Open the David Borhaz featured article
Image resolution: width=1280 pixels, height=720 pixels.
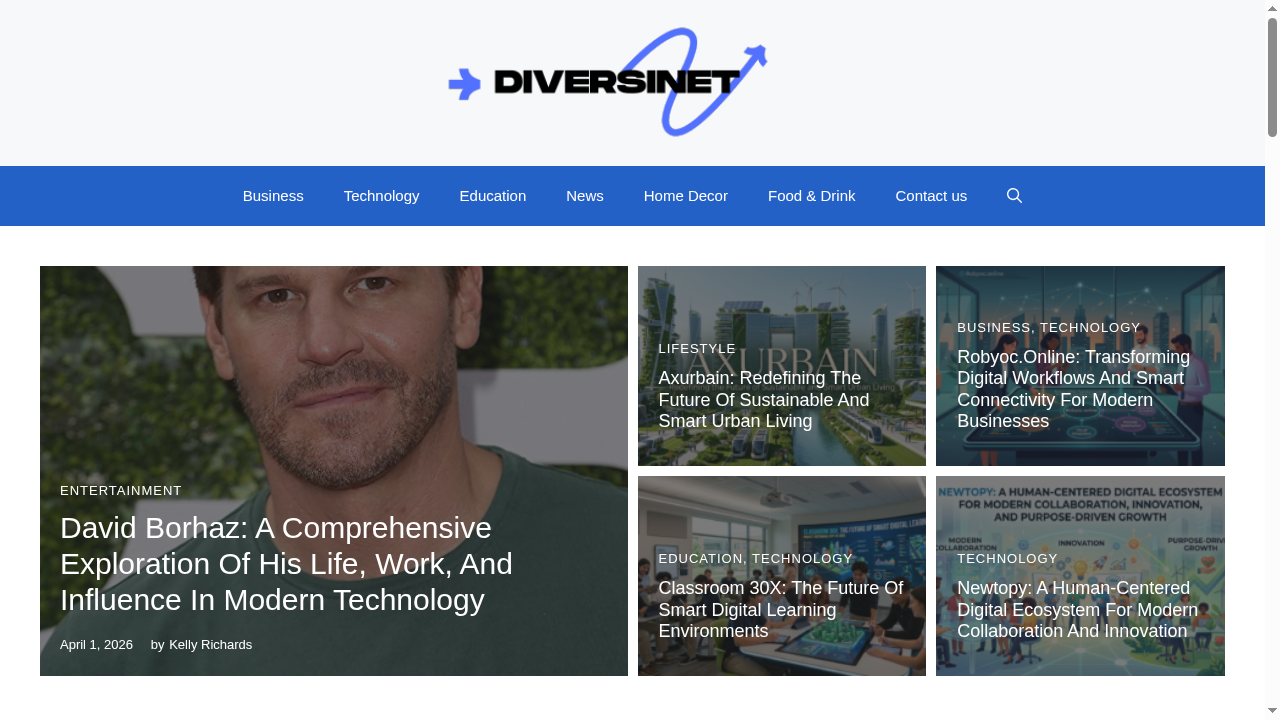(286, 563)
